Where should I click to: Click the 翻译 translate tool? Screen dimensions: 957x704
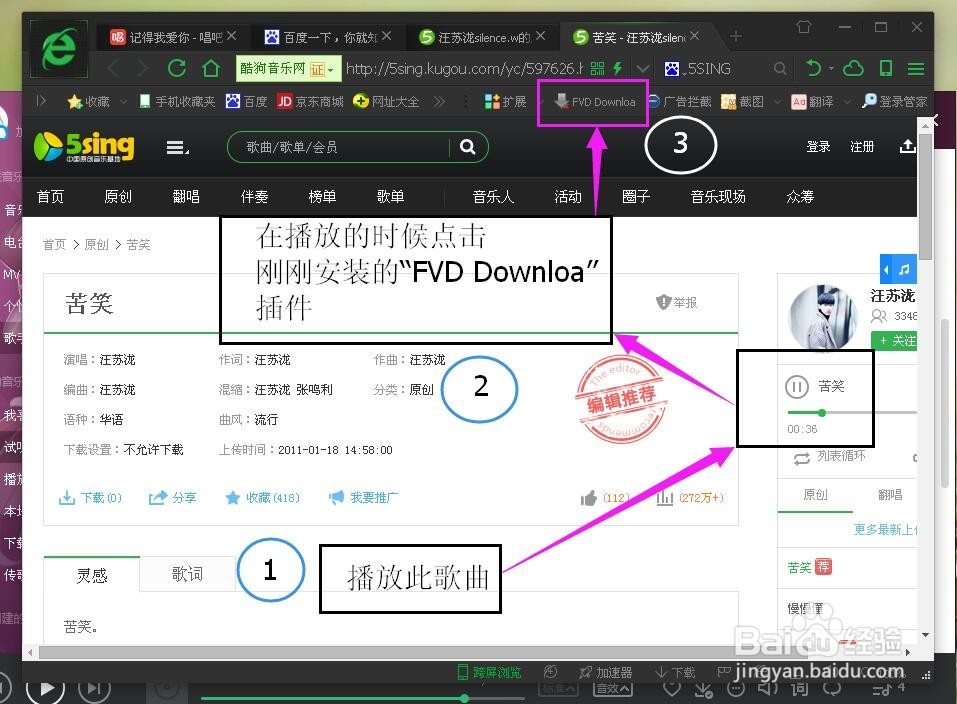(x=812, y=101)
